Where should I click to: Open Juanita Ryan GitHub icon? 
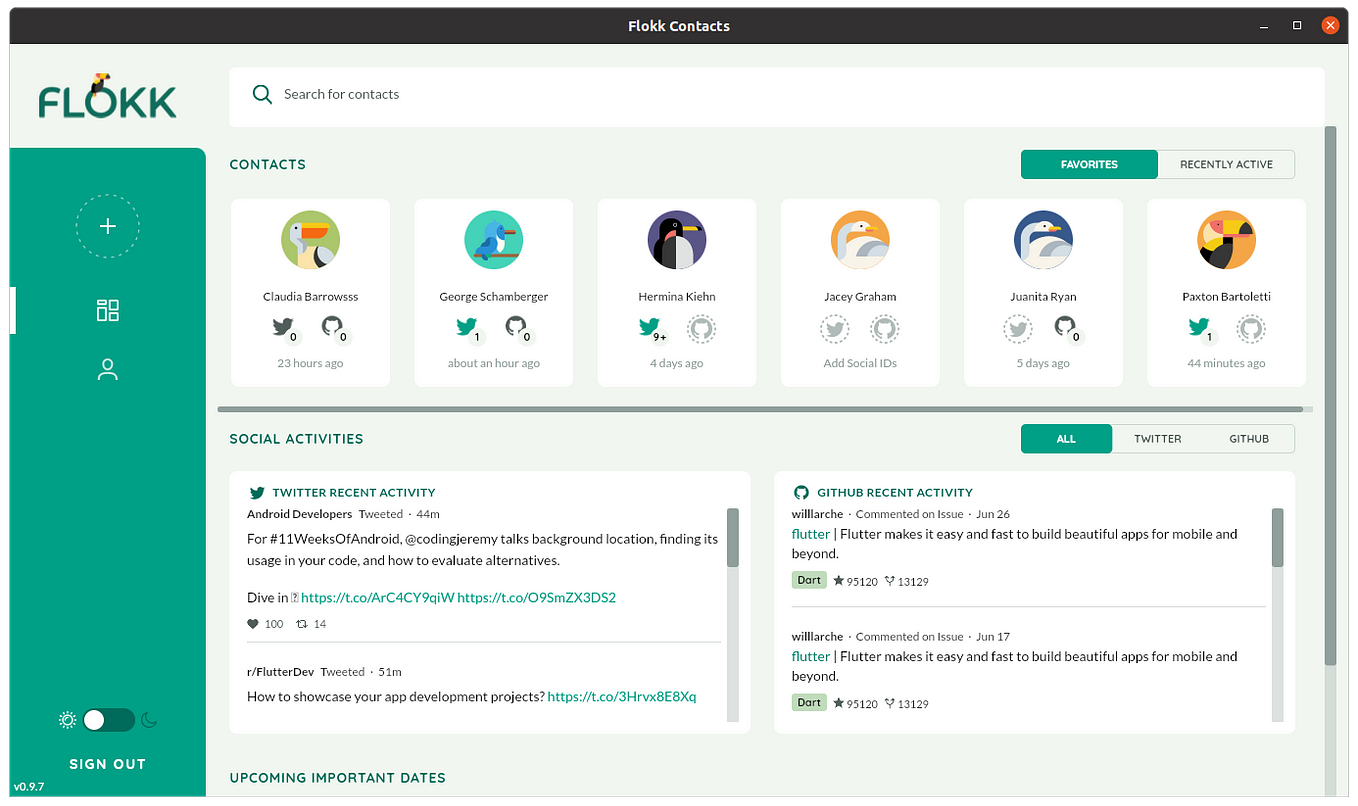tap(1067, 327)
